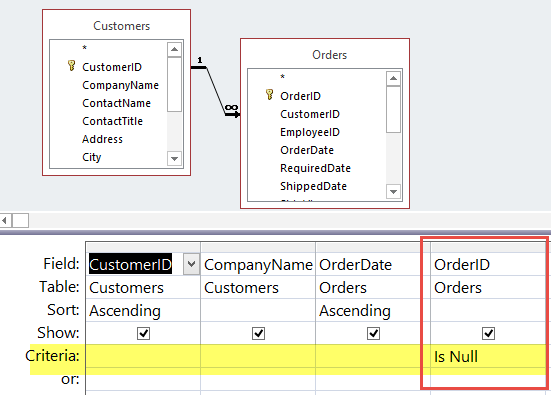The height and width of the screenshot is (395, 551).
Task: Click the Is Null criteria cell
Action: pyautogui.click(x=488, y=356)
